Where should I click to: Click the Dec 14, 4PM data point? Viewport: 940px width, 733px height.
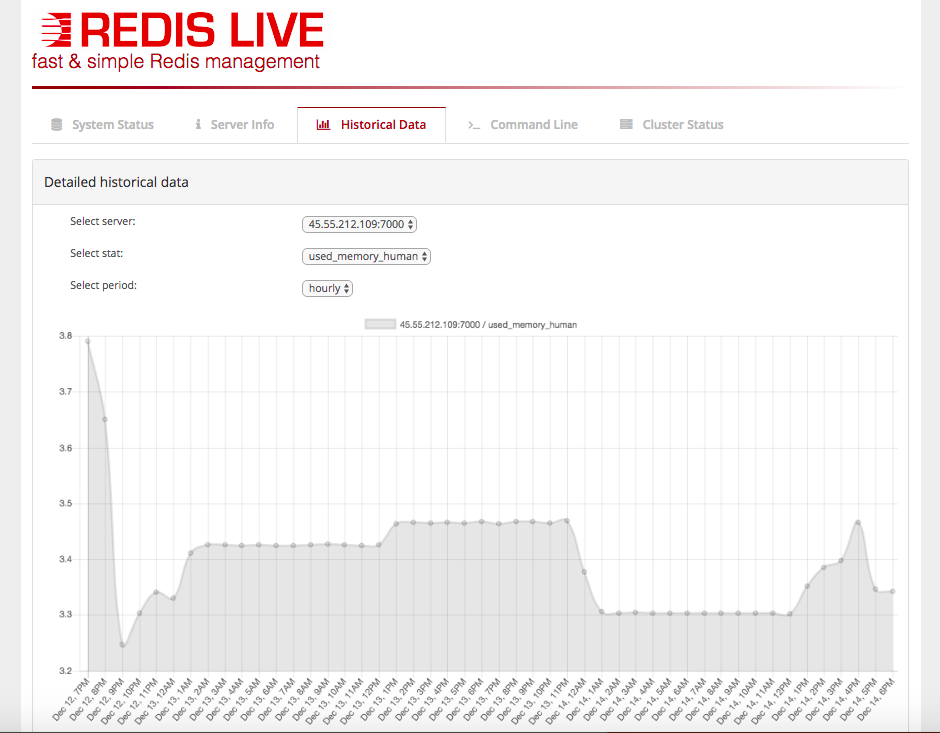[x=858, y=523]
